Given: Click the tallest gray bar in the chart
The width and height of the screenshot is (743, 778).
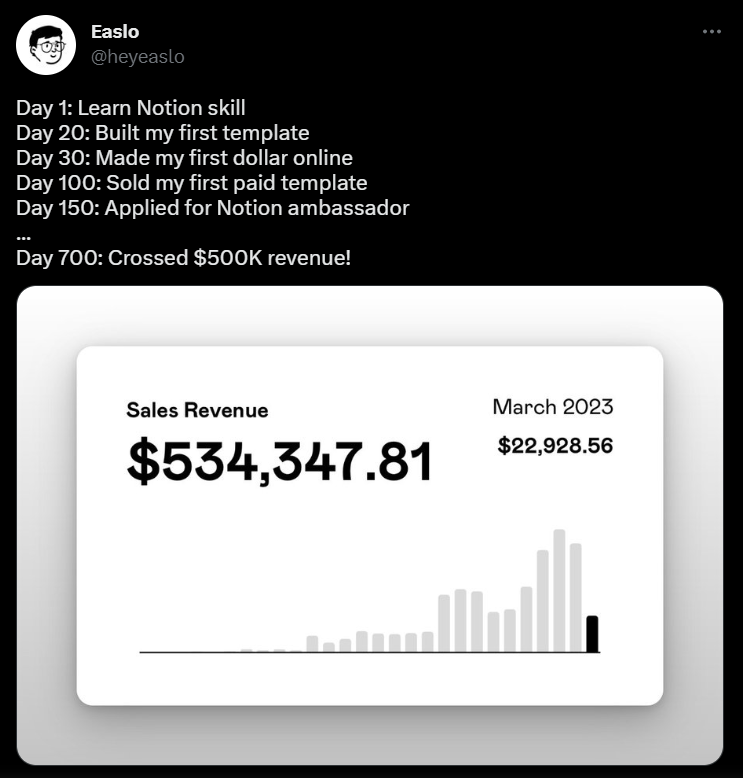Looking at the screenshot, I should pyautogui.click(x=559, y=590).
